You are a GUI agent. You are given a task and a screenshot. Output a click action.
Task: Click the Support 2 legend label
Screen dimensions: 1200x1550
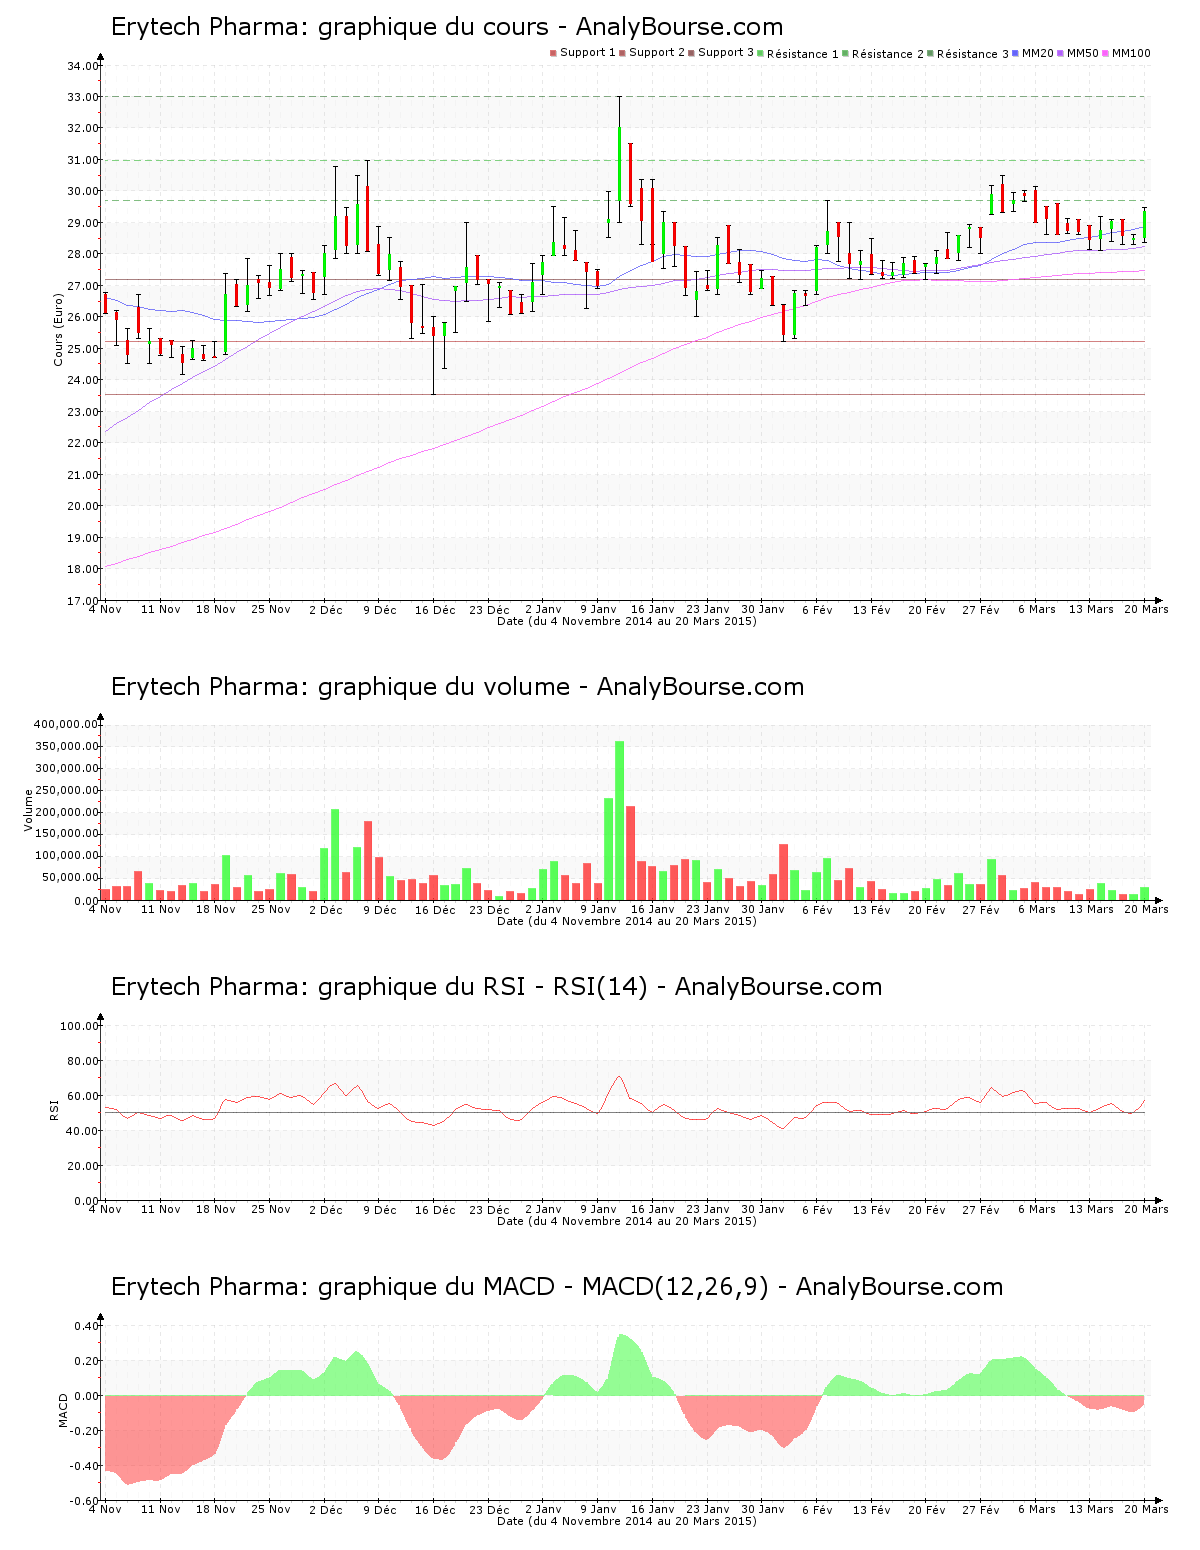point(656,53)
